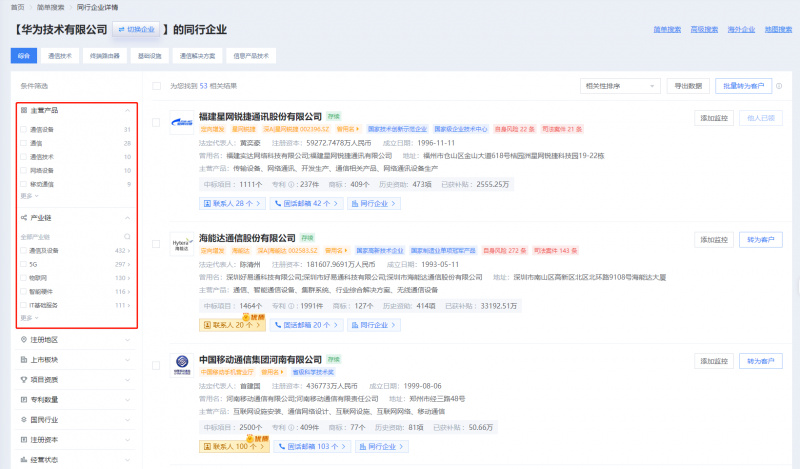Expand 曾用名 tag for 福建星网锐捷

point(348,129)
